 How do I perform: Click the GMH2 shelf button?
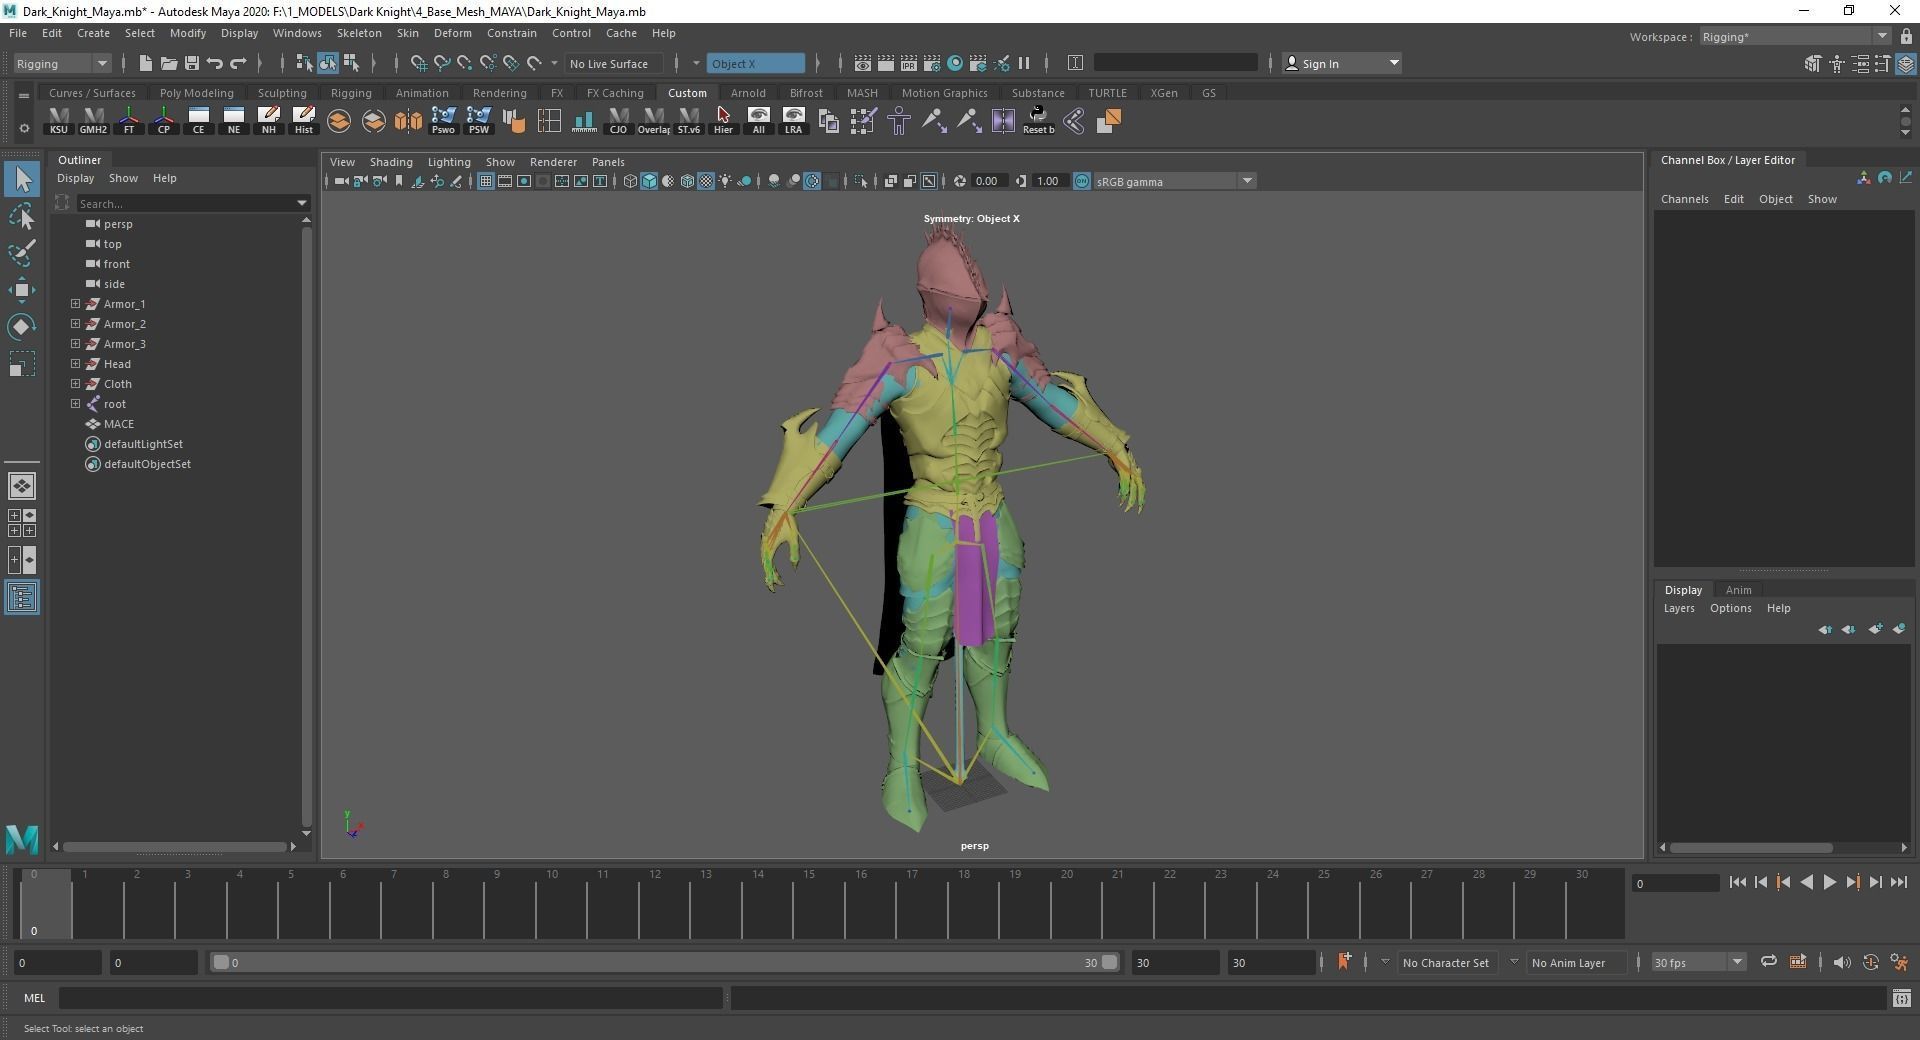[x=93, y=121]
